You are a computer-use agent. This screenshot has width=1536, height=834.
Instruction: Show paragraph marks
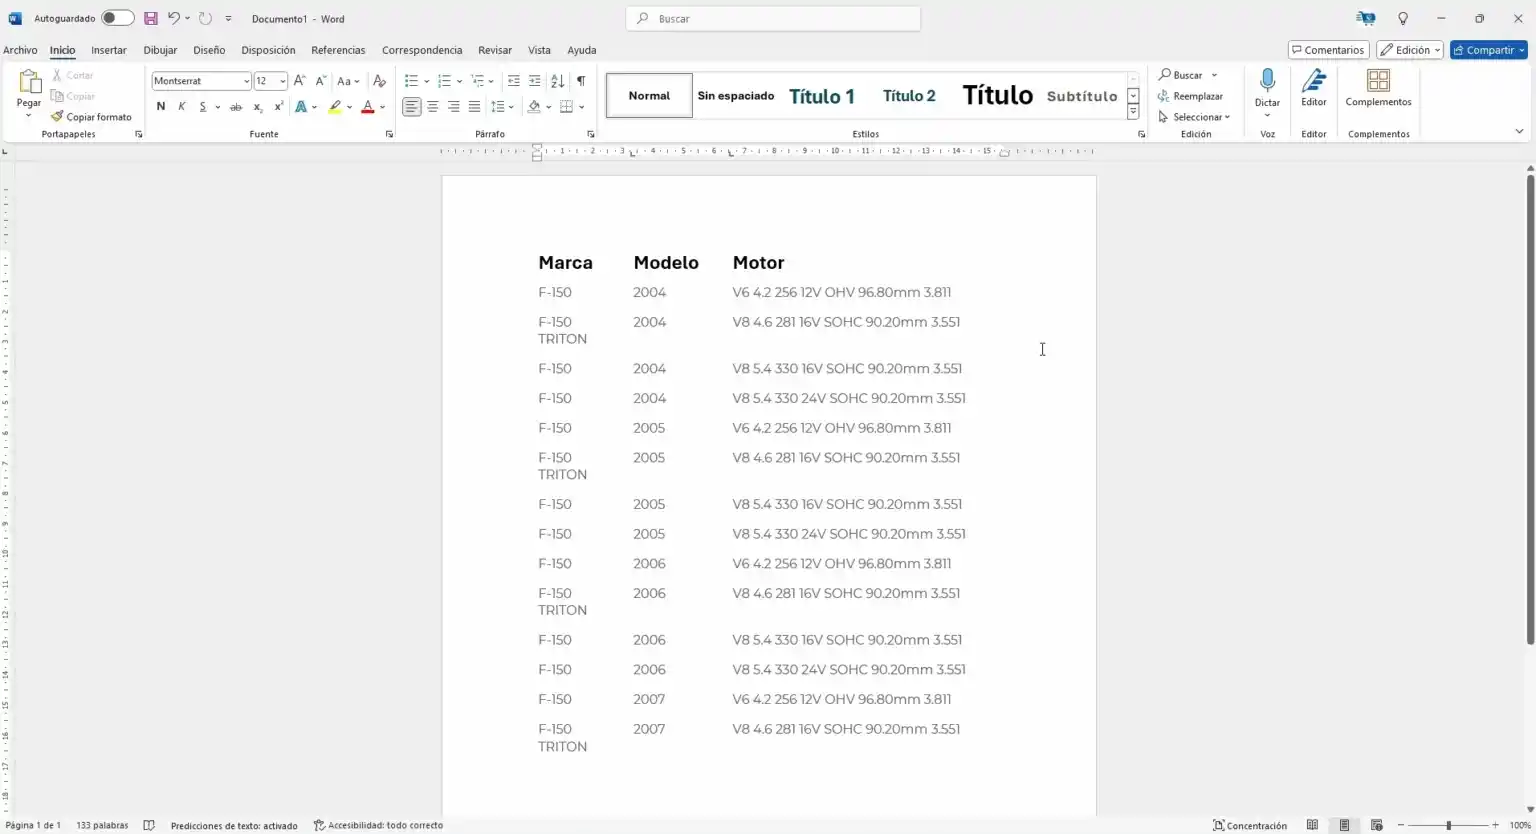(x=581, y=81)
